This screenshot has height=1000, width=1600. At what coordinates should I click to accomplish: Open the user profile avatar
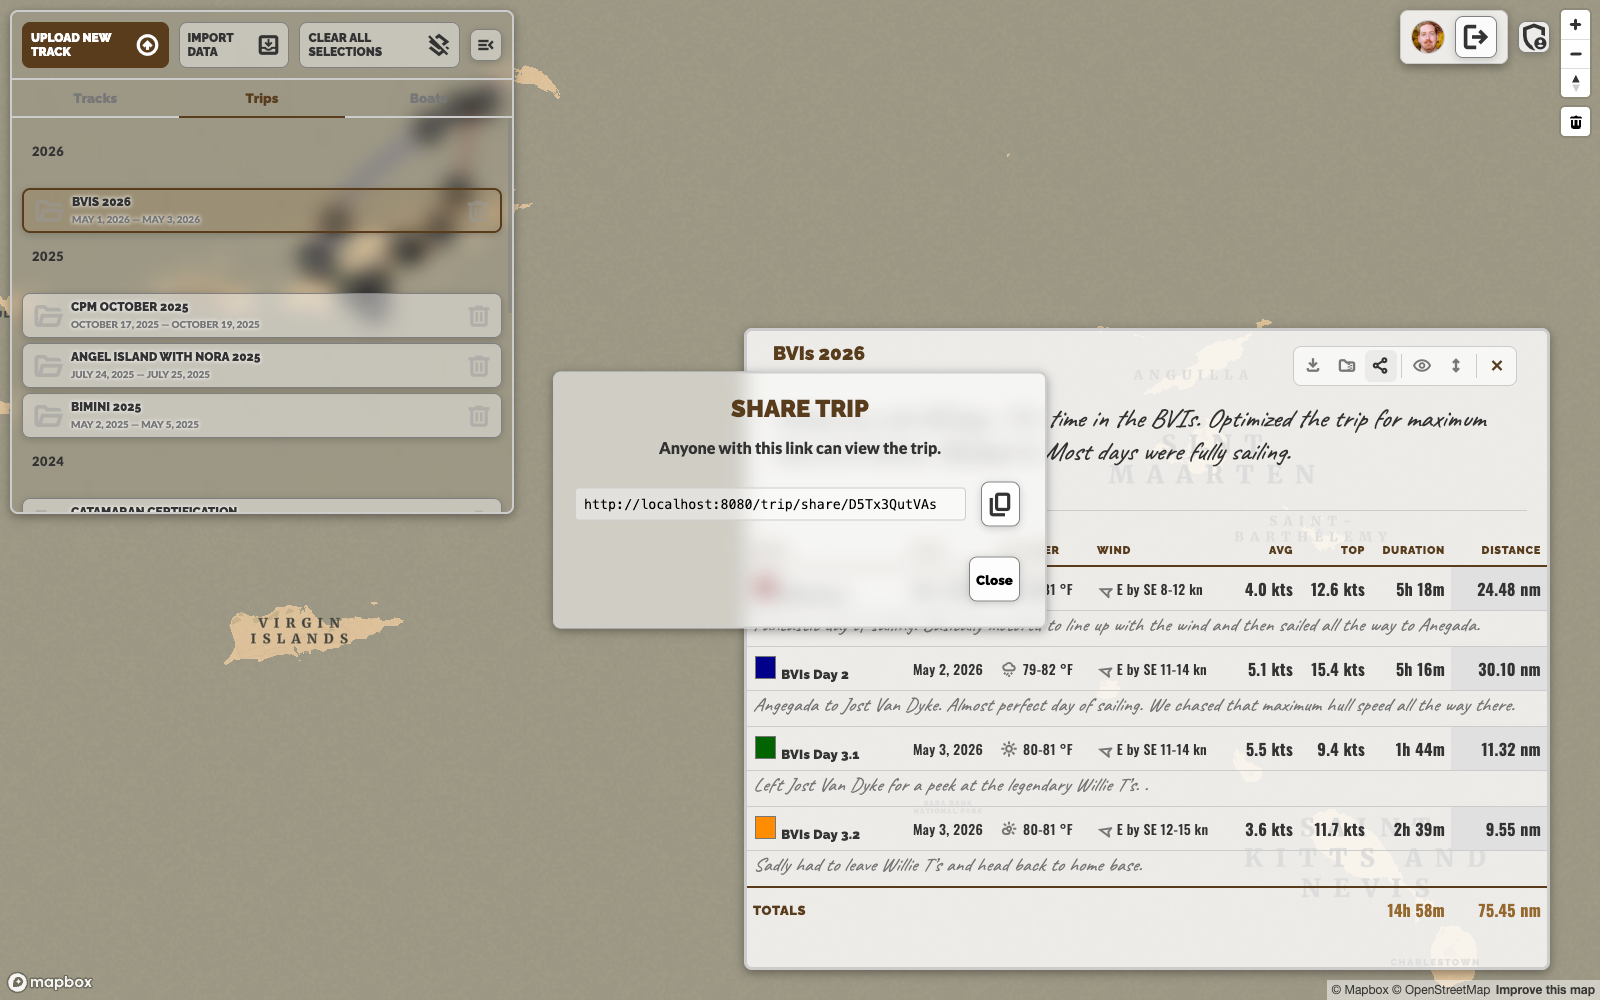[x=1427, y=38]
